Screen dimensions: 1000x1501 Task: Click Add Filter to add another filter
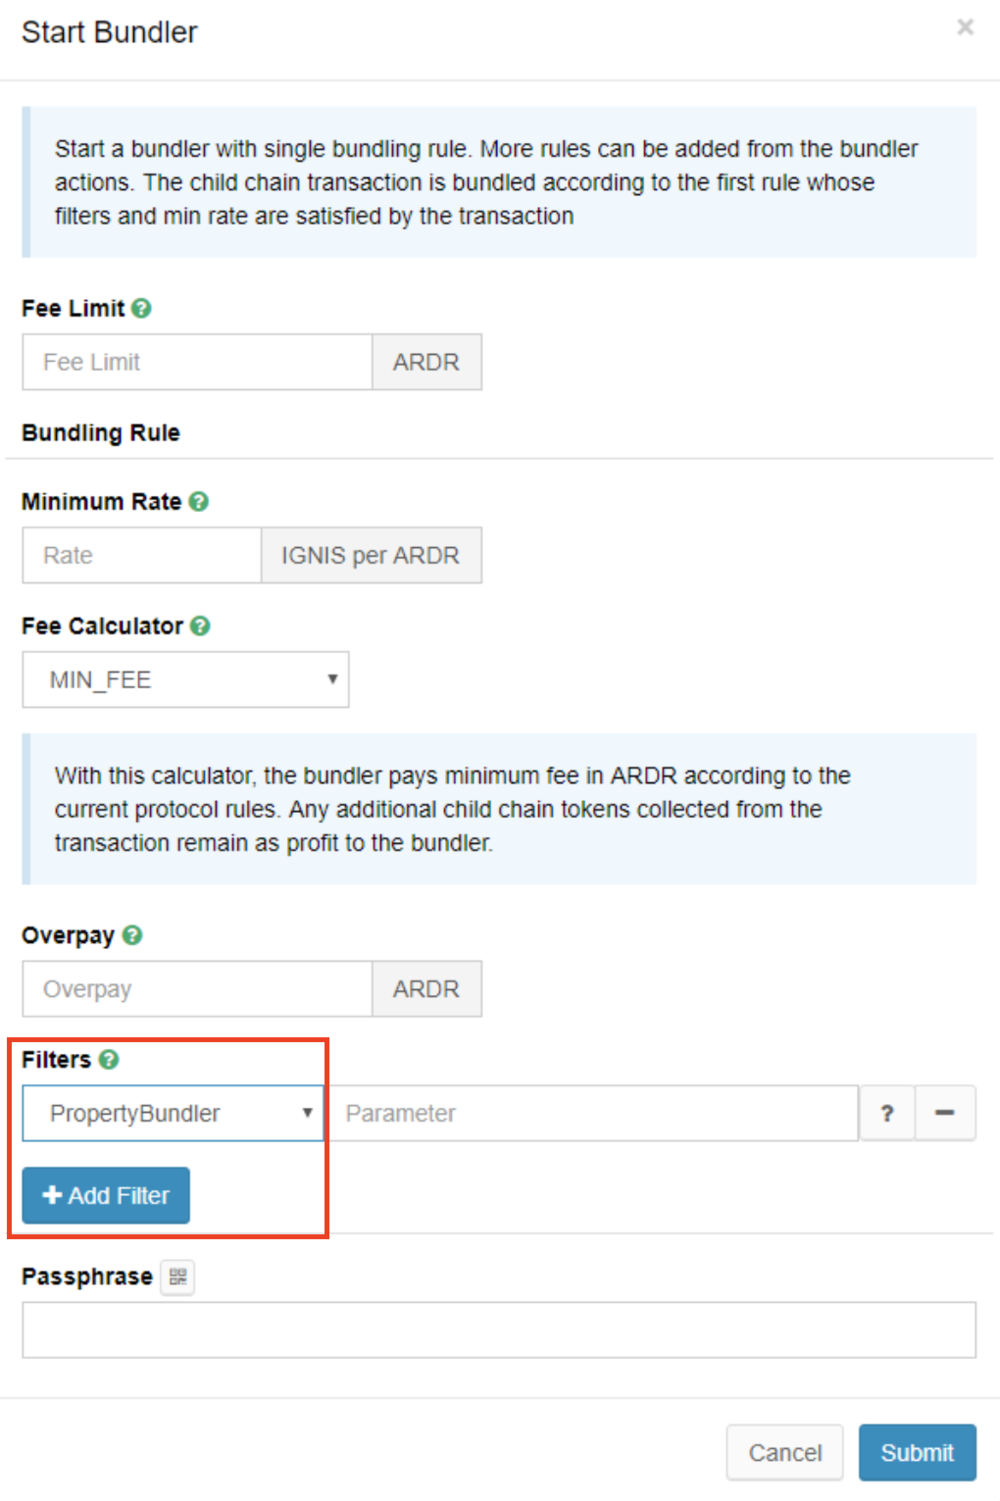(x=104, y=1195)
